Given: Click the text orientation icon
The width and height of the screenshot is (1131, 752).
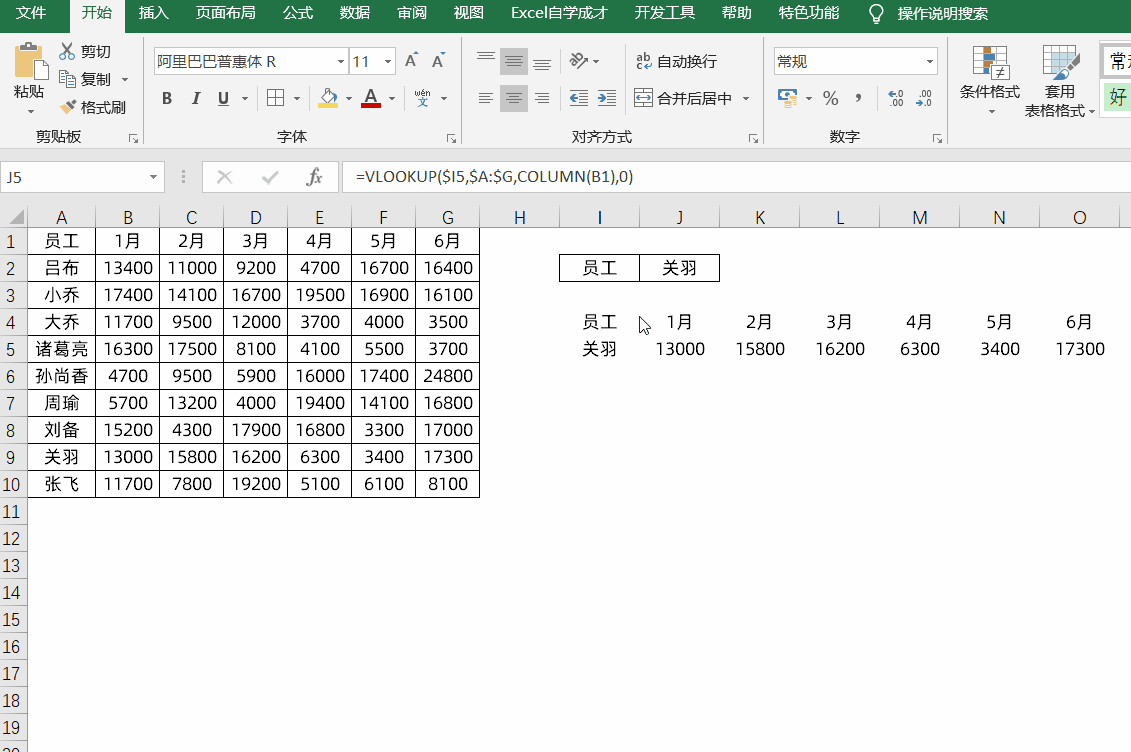Looking at the screenshot, I should 578,61.
